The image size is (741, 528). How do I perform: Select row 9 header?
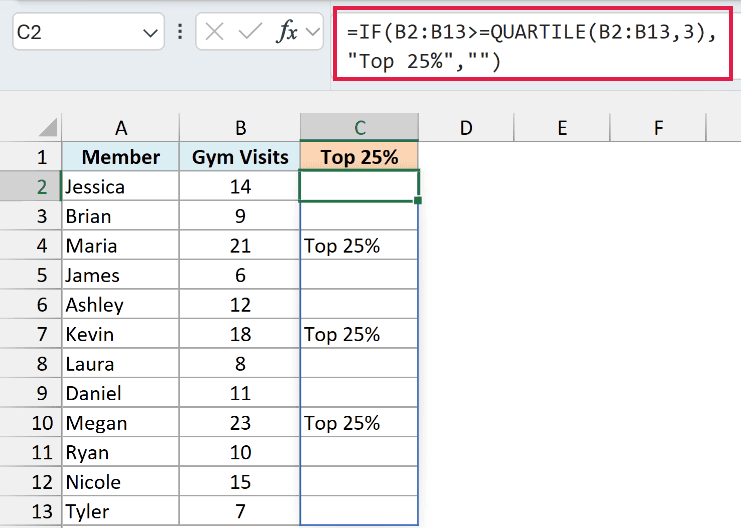(x=31, y=393)
